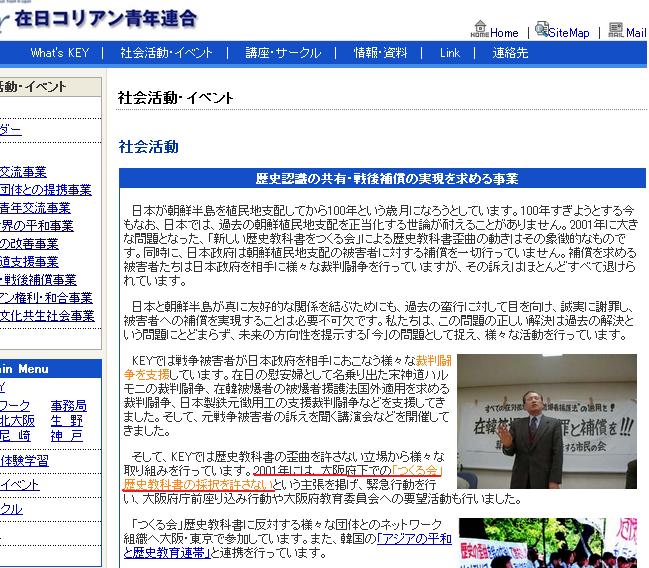649x568 pixels.
Task: Click the 青年交流事業 sidebar link
Action: click(x=35, y=208)
